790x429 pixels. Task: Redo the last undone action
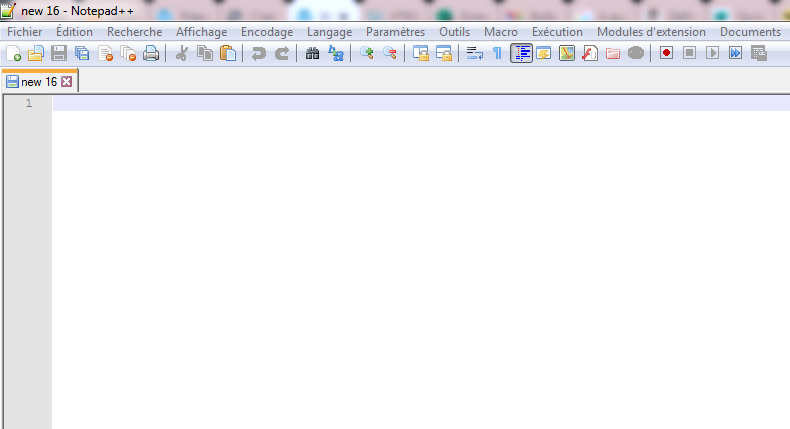[282, 53]
